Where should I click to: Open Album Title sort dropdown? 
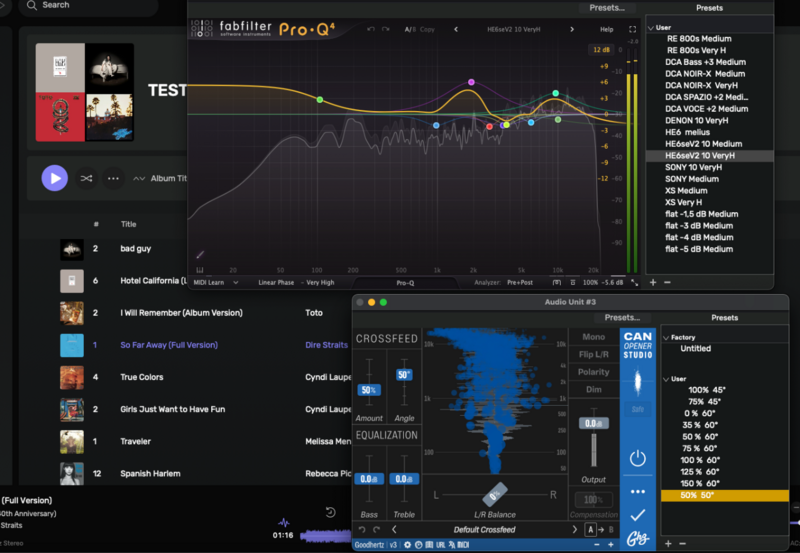161,179
